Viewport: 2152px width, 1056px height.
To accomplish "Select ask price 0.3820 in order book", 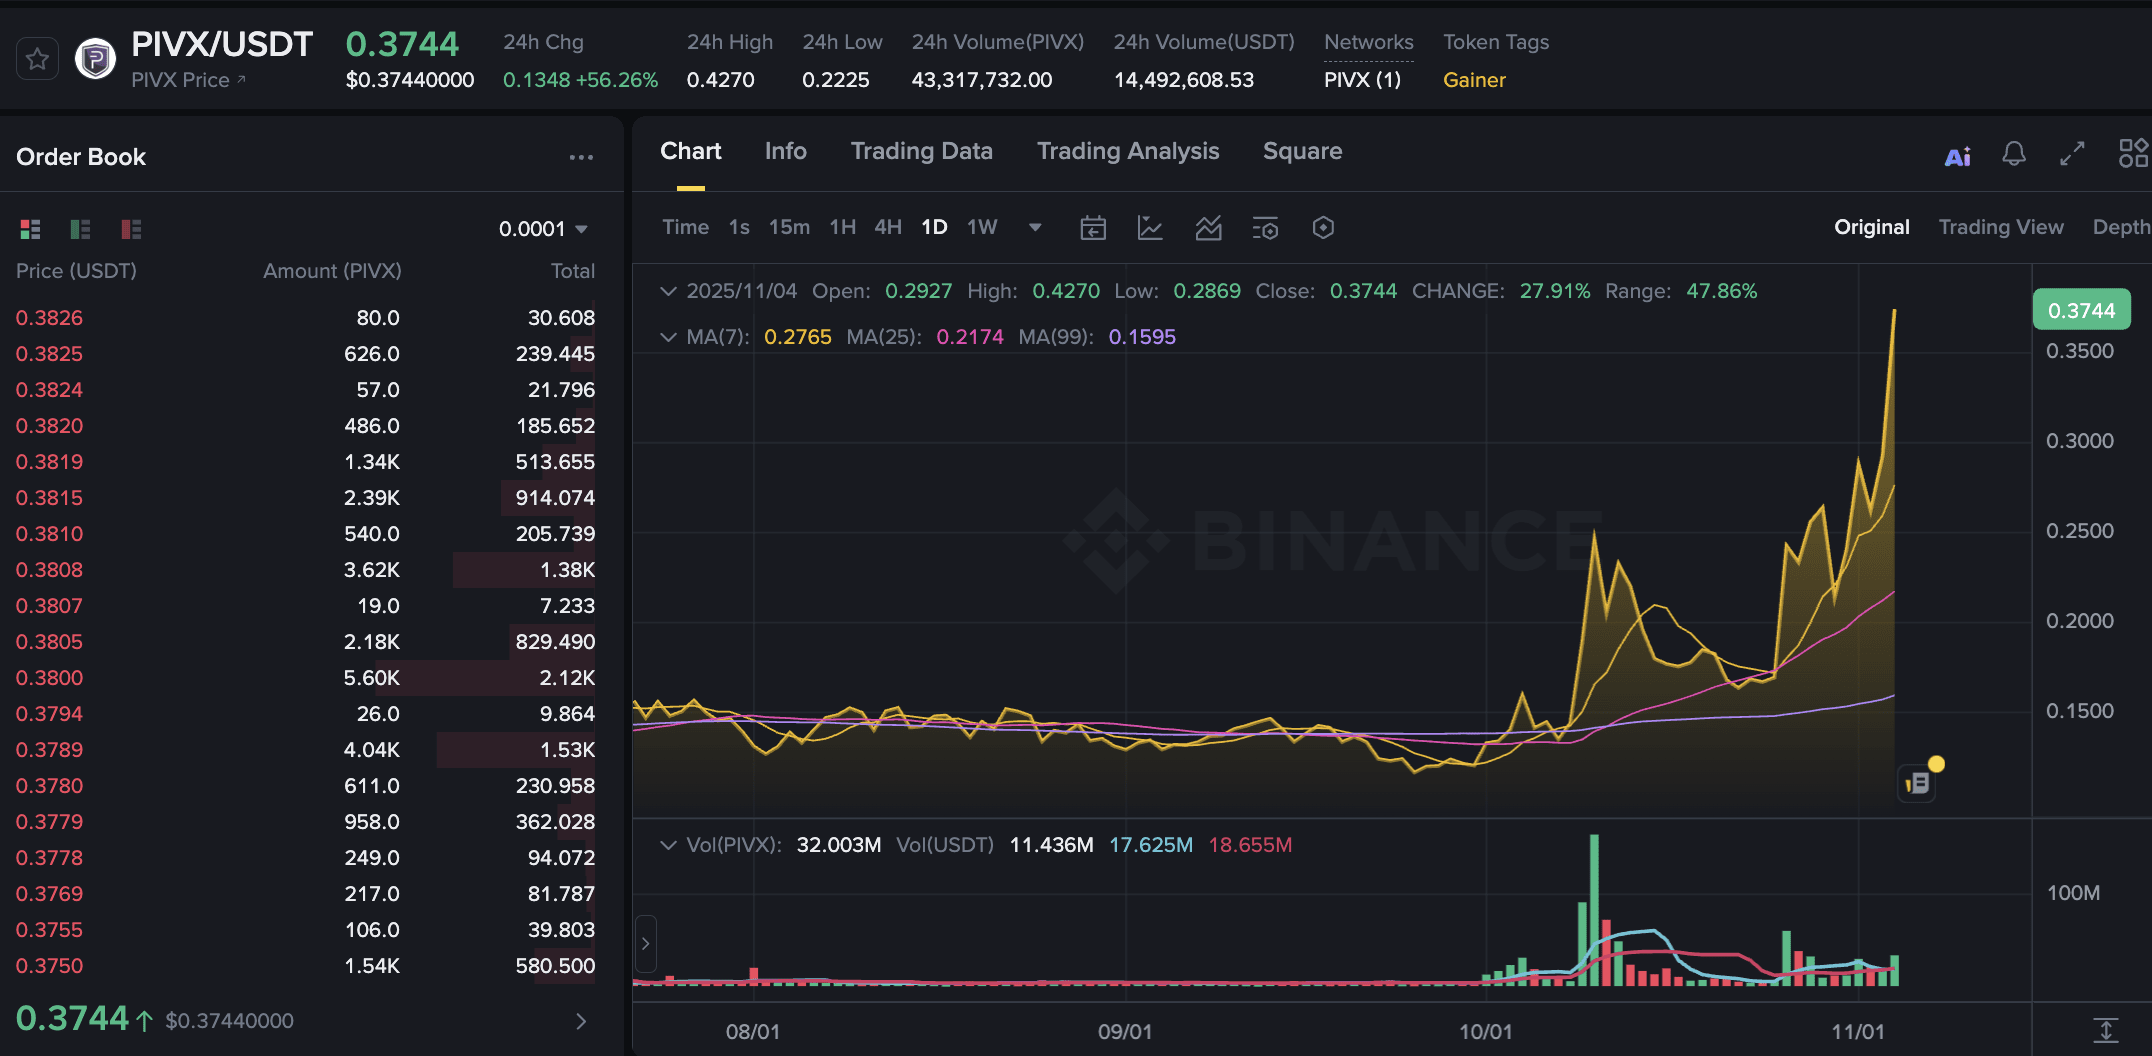I will (49, 426).
